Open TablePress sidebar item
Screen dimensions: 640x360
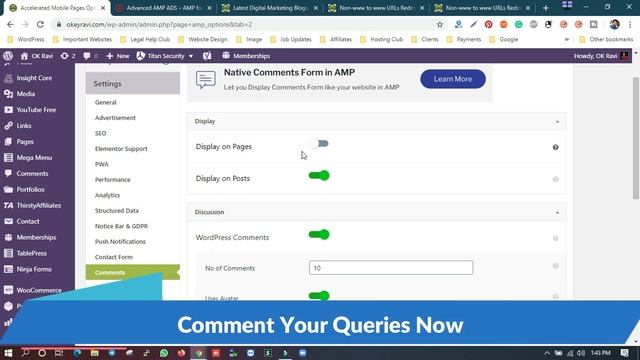[31, 253]
